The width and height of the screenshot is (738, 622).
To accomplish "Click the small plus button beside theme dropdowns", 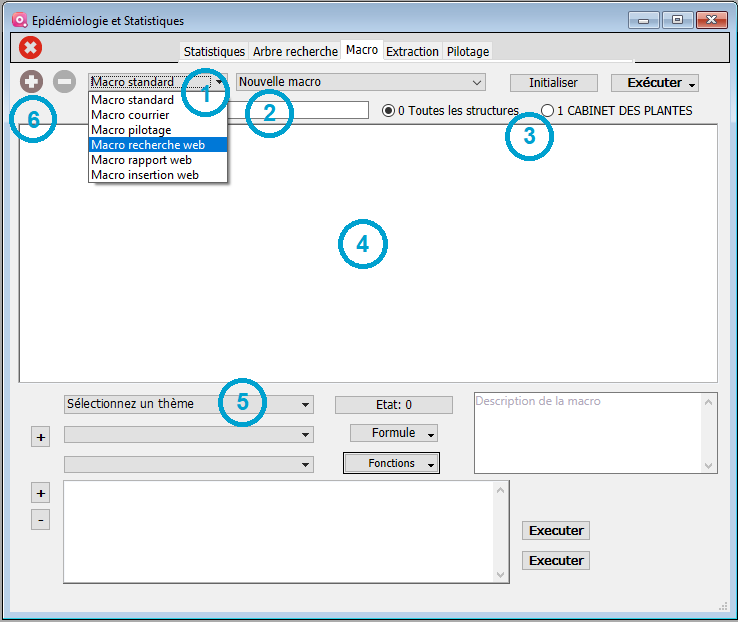I will [40, 437].
